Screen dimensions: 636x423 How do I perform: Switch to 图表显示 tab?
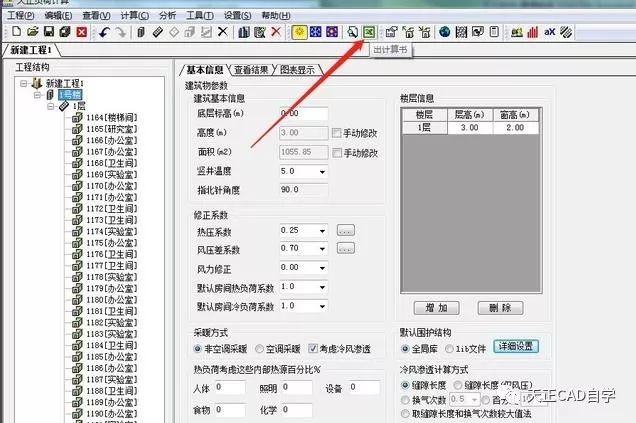297,70
